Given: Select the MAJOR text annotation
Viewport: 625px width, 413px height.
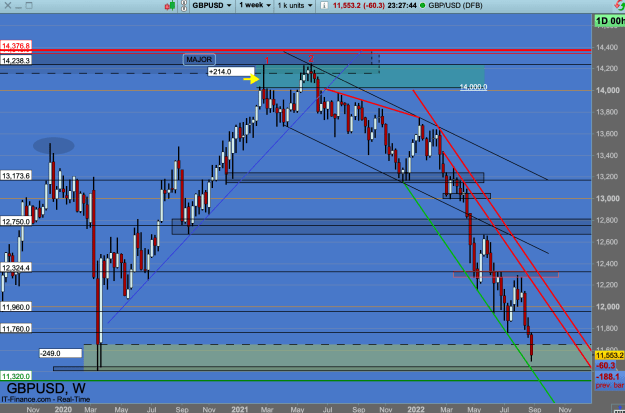Looking at the screenshot, I should pos(199,60).
